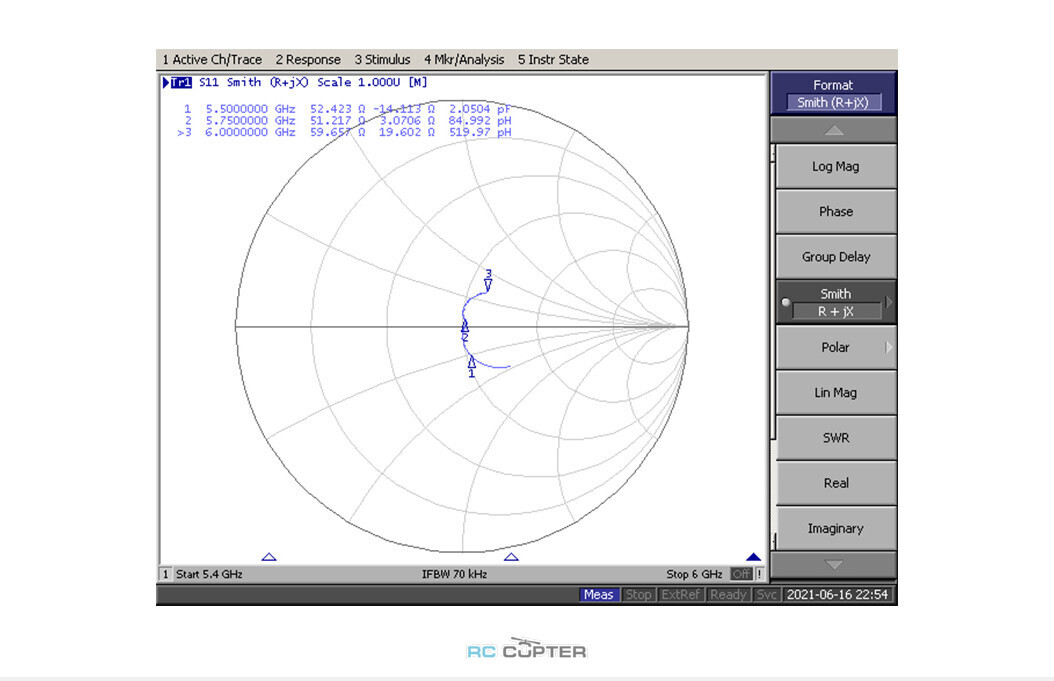Click the Start 5.4 GHz value
This screenshot has width=1054, height=681.
coord(209,574)
